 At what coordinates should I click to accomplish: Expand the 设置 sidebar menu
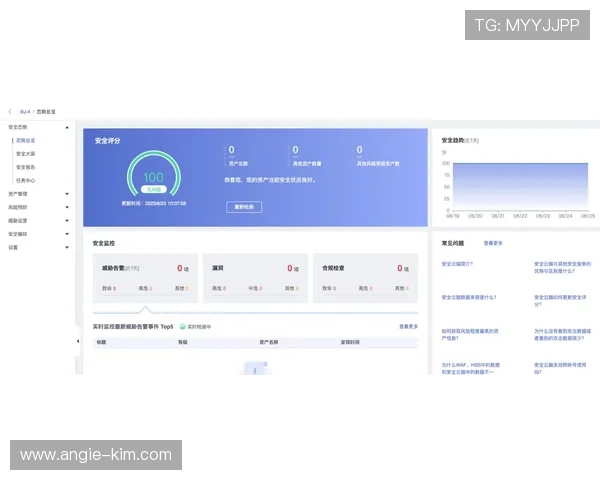67,247
